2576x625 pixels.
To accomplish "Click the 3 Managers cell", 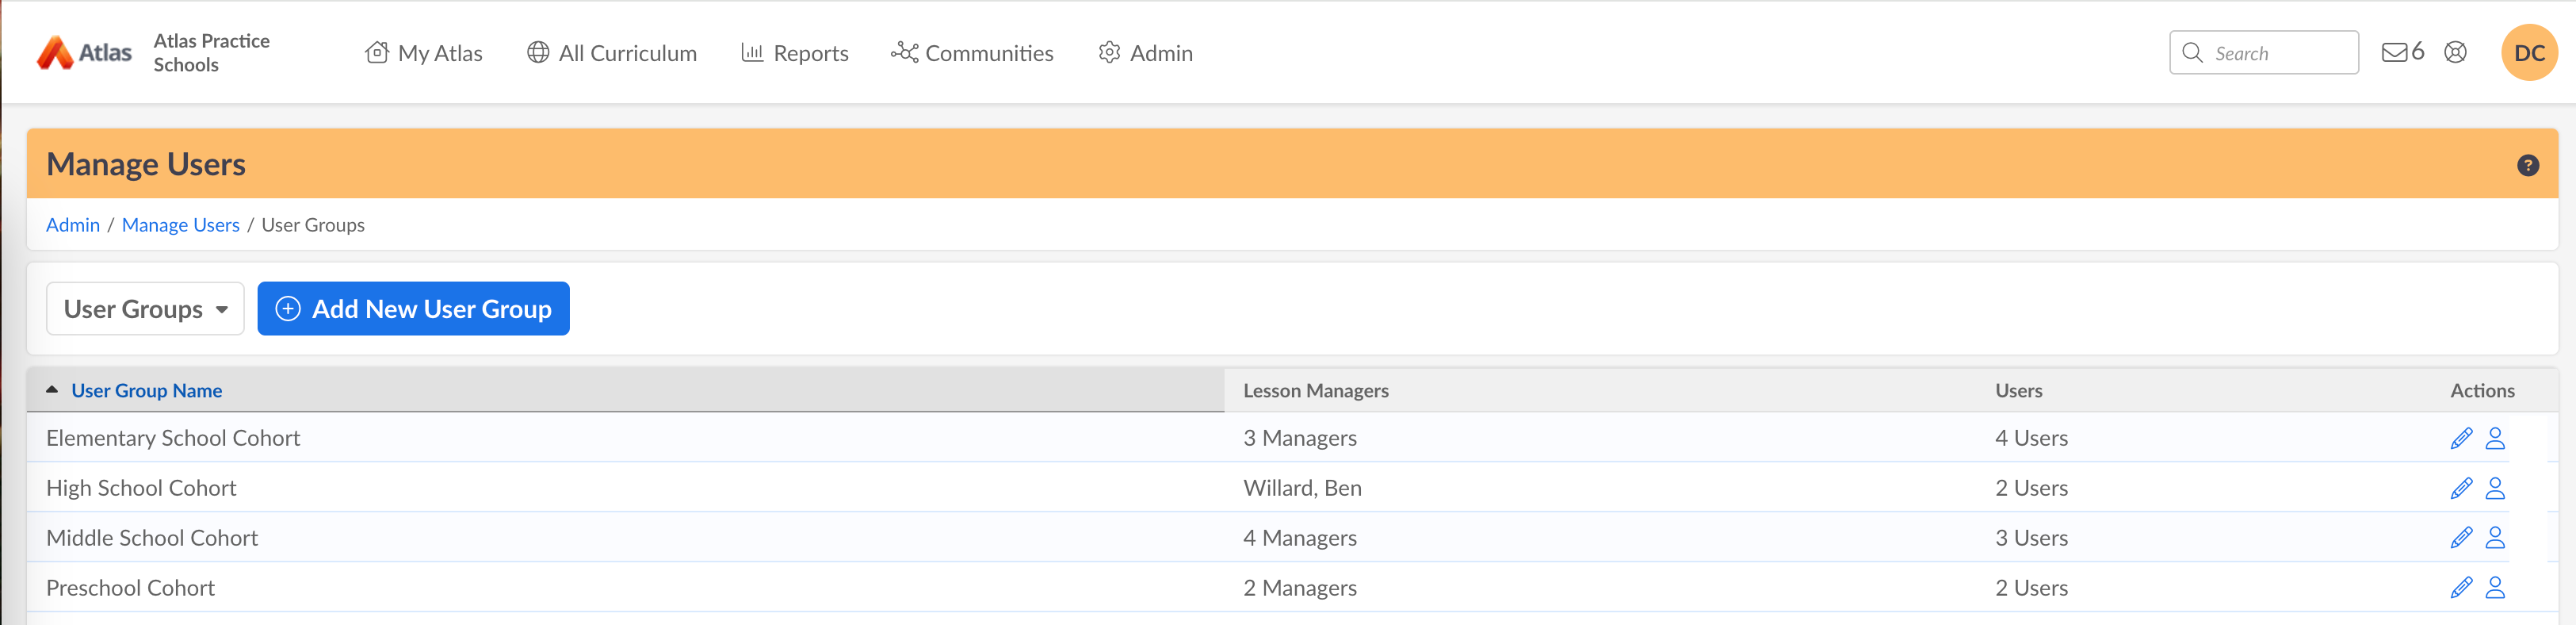I will [1300, 438].
